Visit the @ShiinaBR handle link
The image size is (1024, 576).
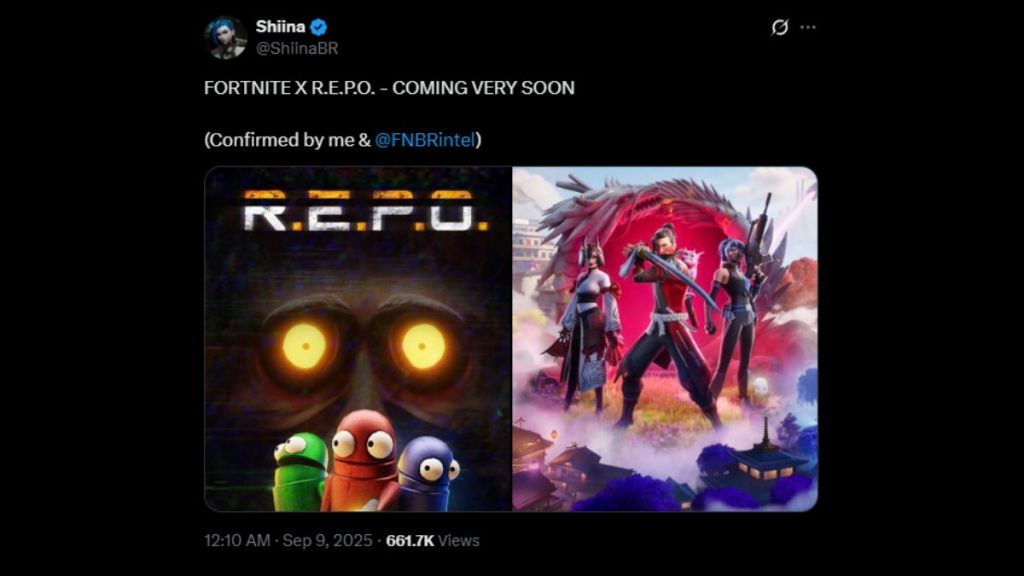(297, 48)
